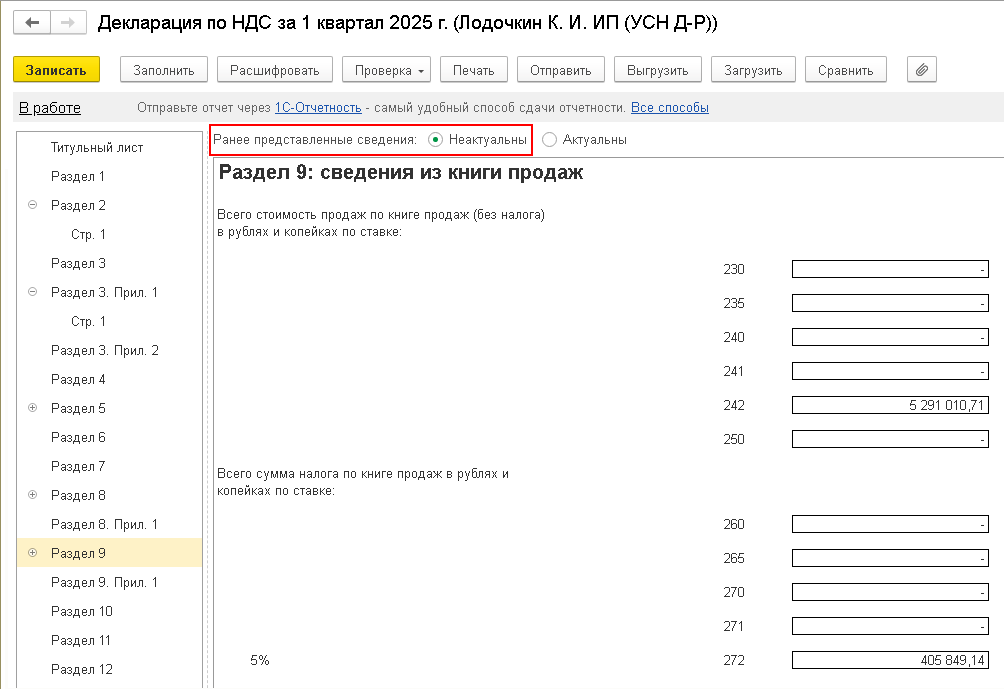Select the Актуальны radio button

click(x=549, y=140)
